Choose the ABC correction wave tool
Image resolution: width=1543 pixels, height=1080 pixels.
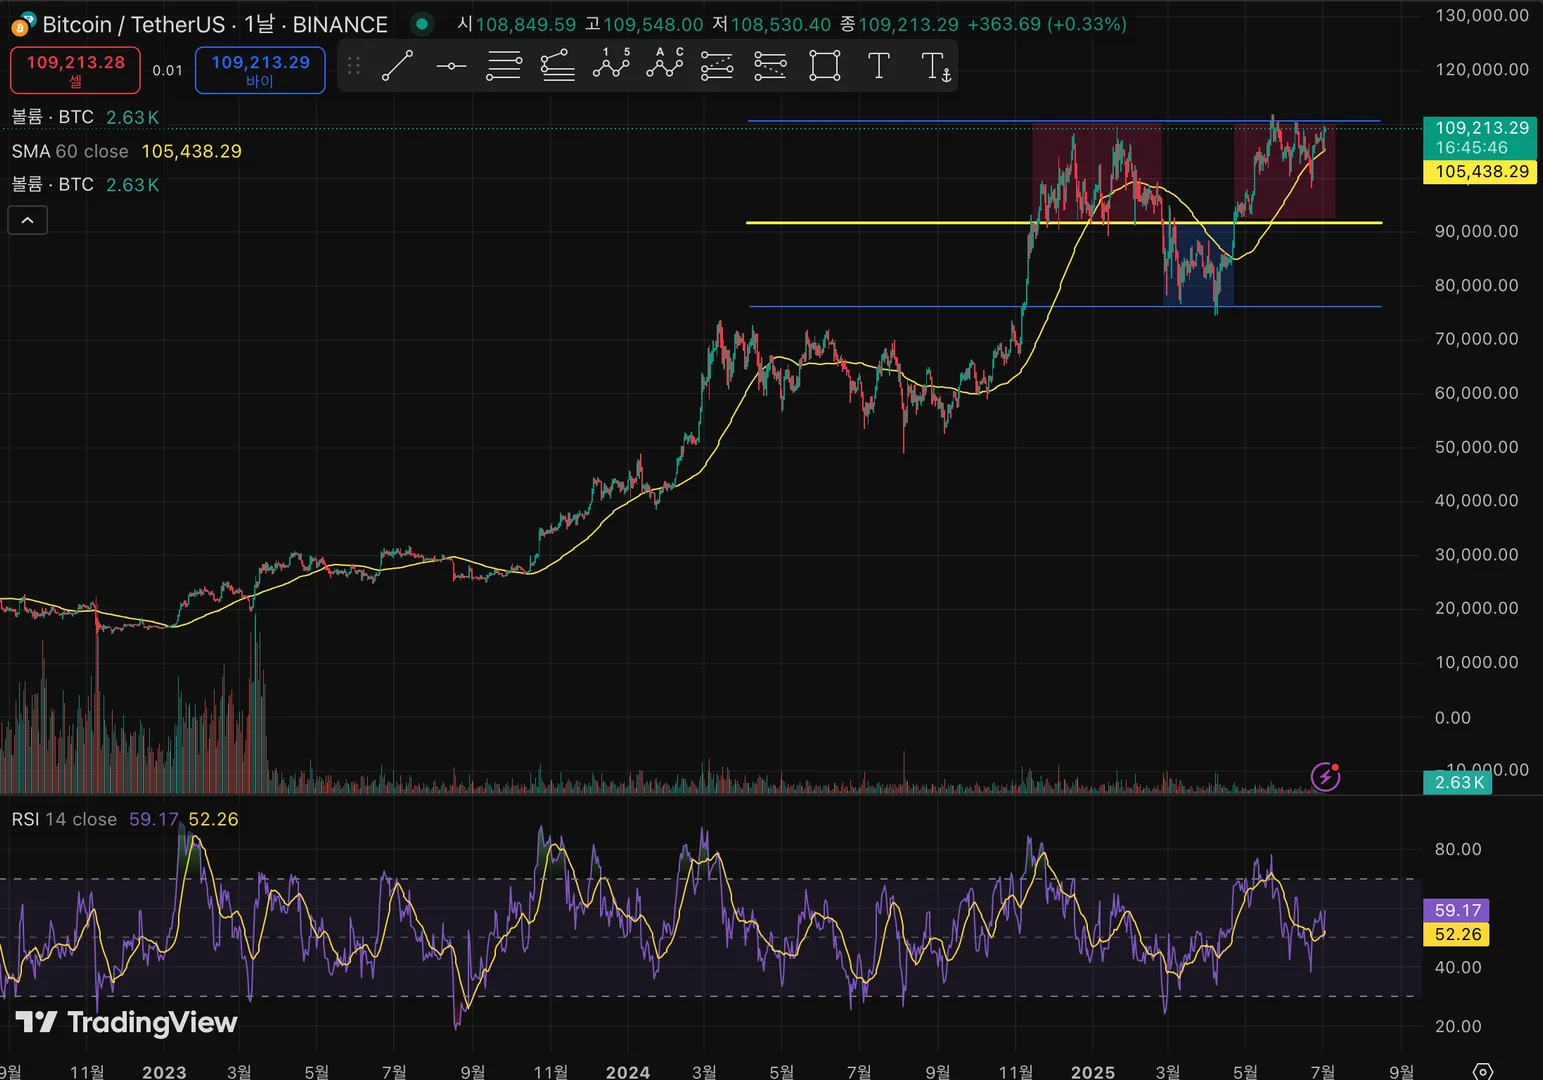point(664,65)
